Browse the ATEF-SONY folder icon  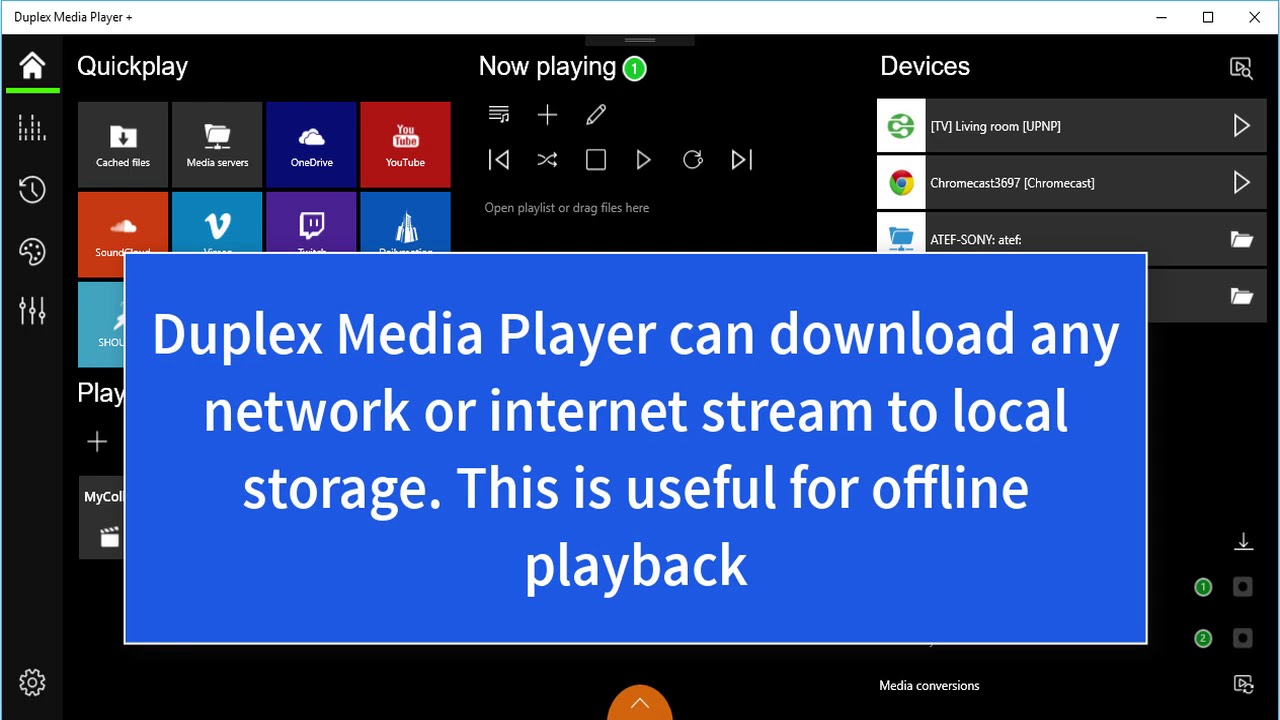(1241, 240)
